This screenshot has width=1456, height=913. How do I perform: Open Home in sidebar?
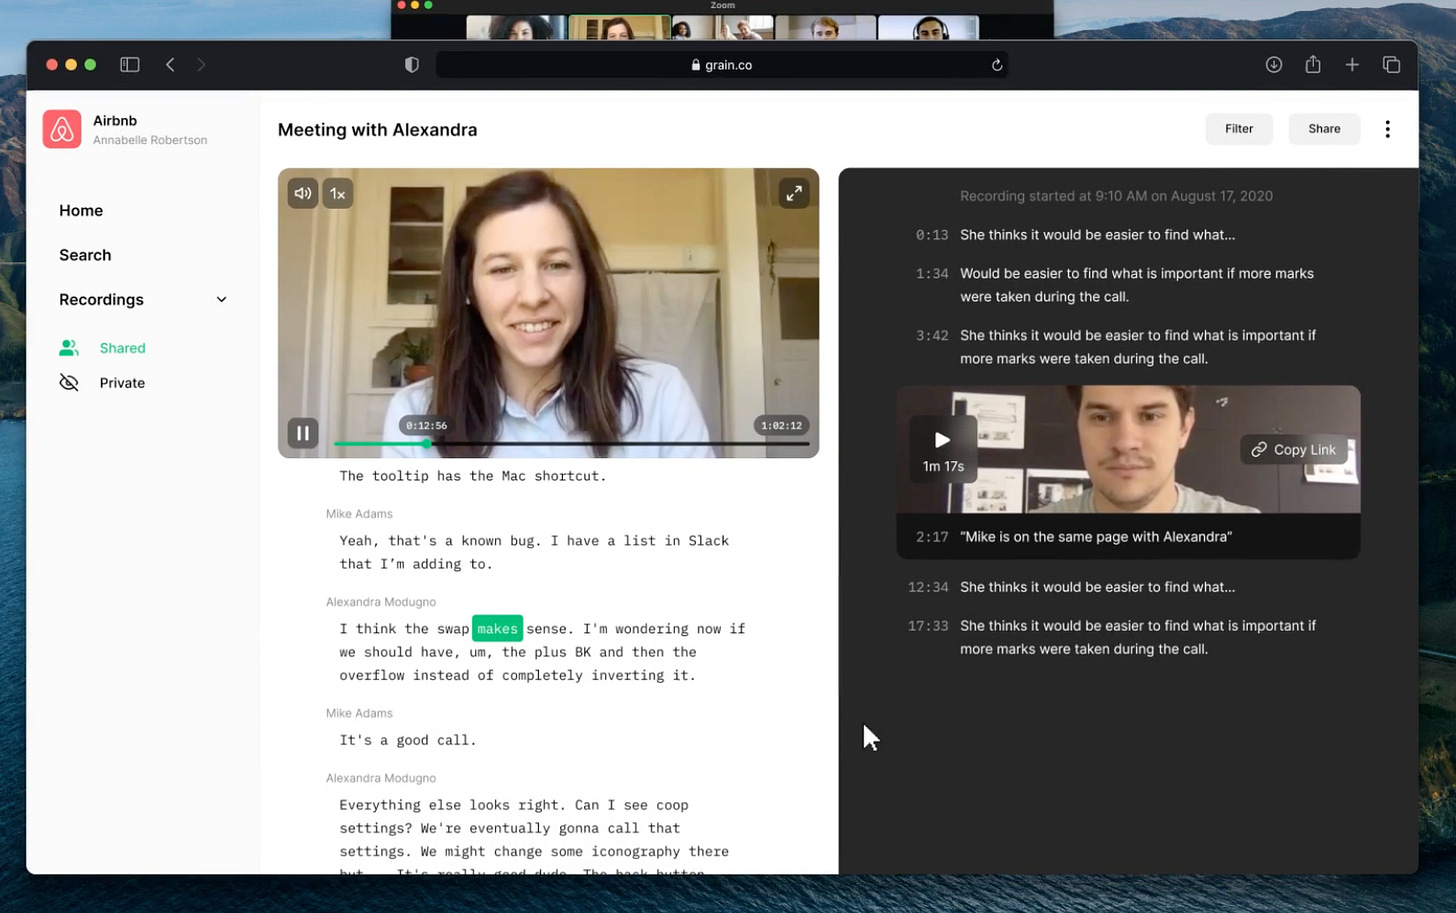pyautogui.click(x=81, y=211)
